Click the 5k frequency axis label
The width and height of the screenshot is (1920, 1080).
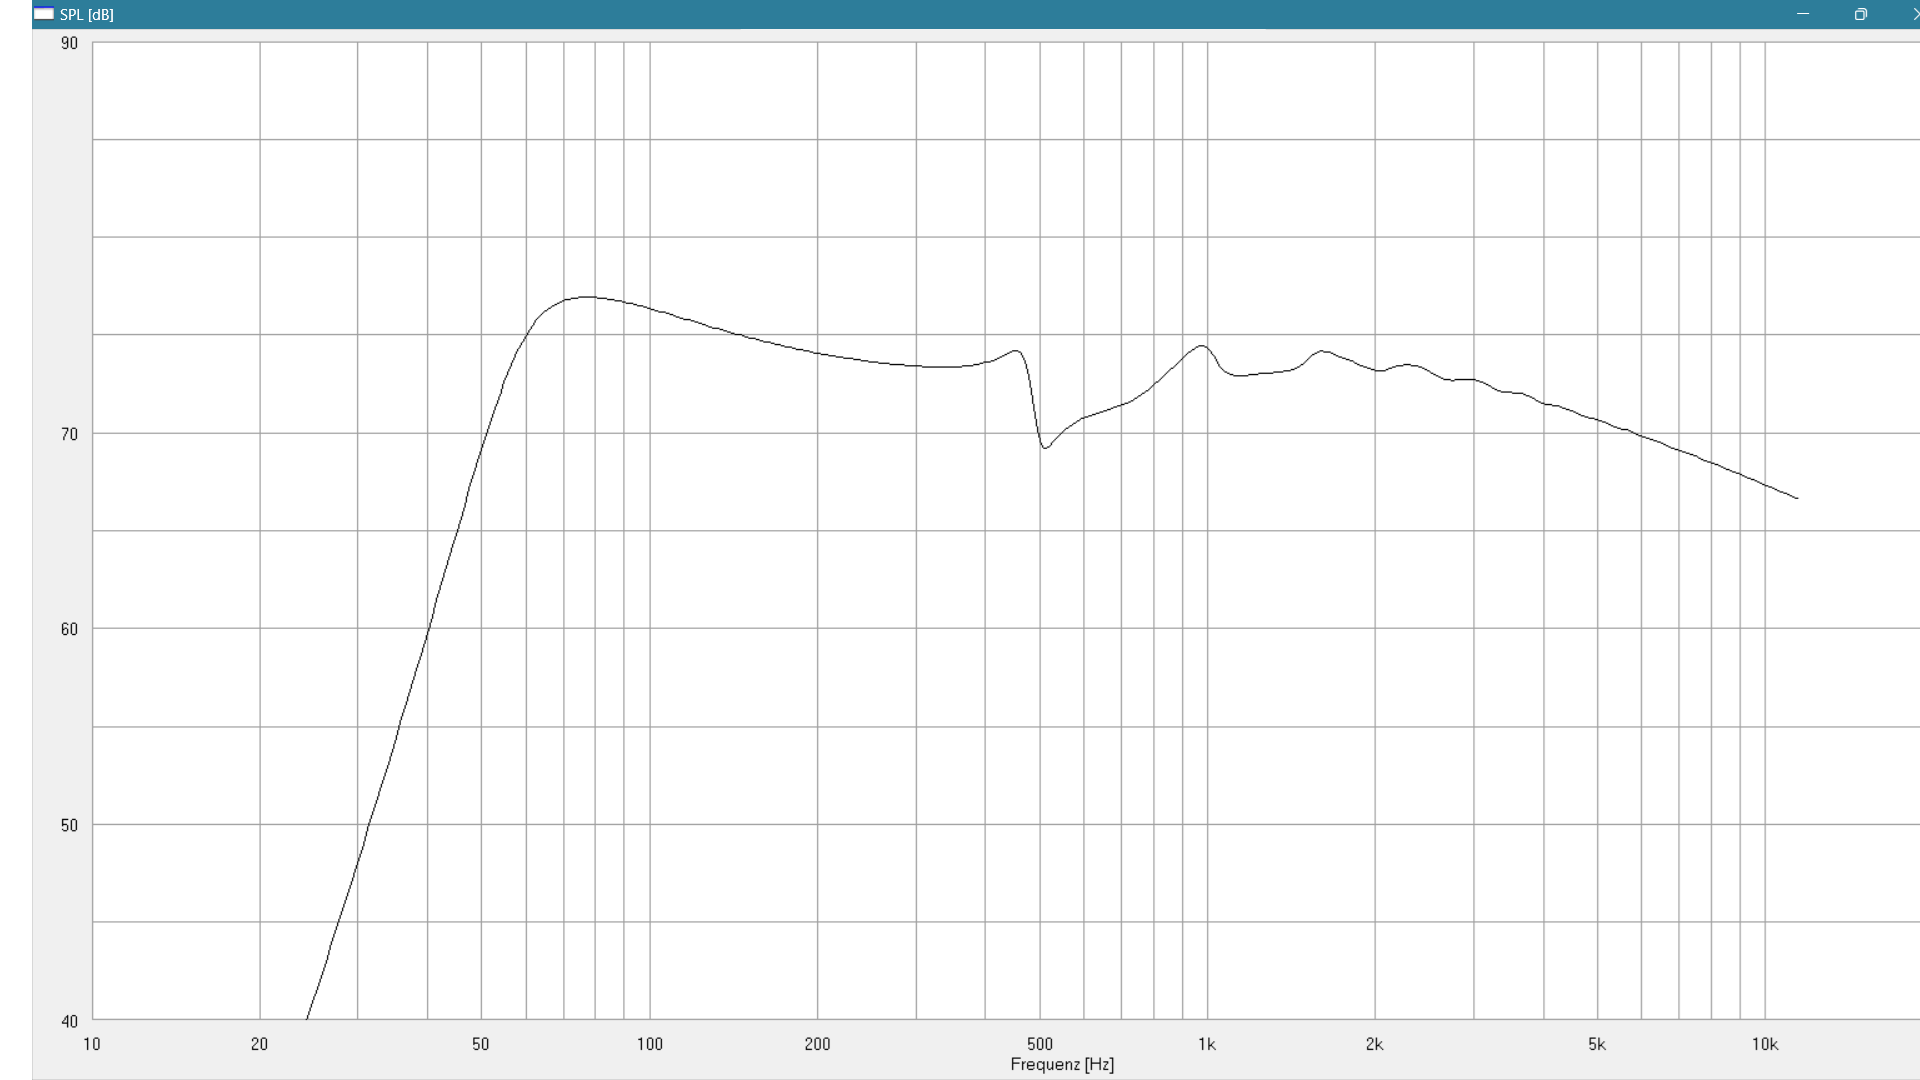[x=1597, y=1044]
